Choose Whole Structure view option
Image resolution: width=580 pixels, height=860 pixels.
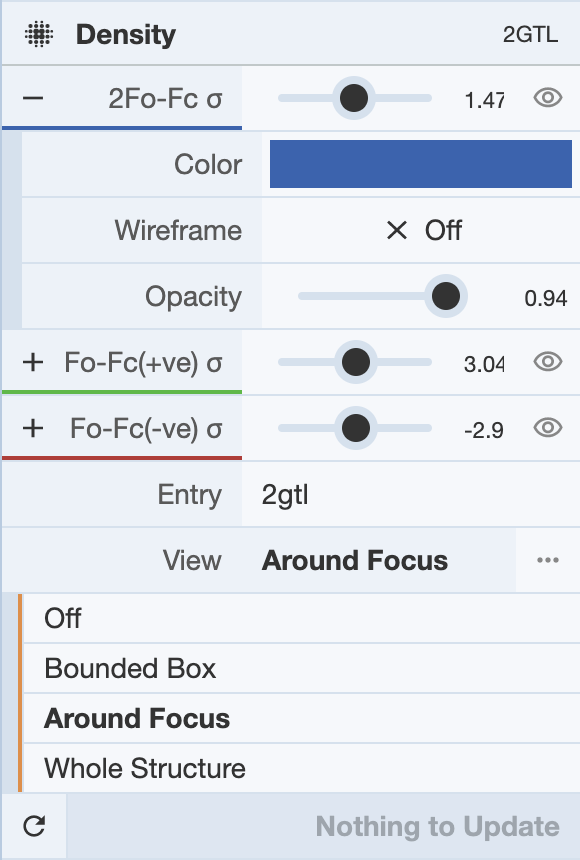pos(301,768)
